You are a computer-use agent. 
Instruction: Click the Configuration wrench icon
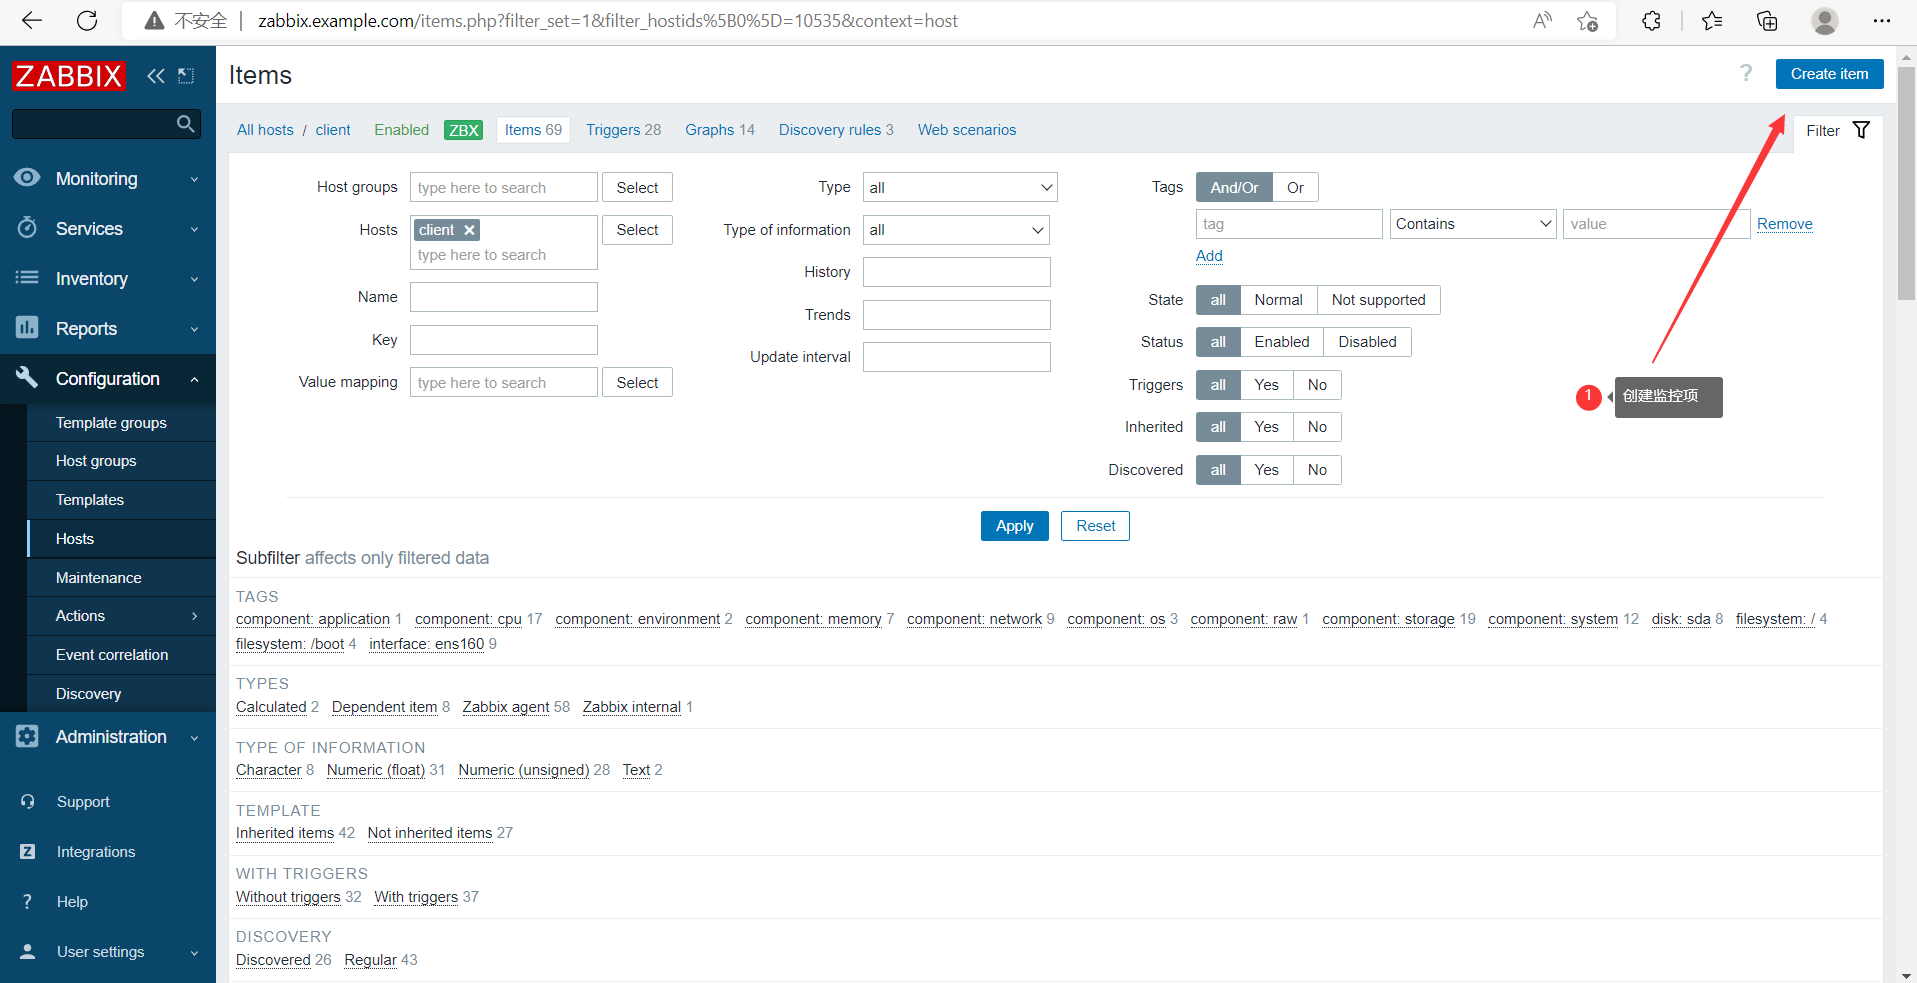coord(27,378)
